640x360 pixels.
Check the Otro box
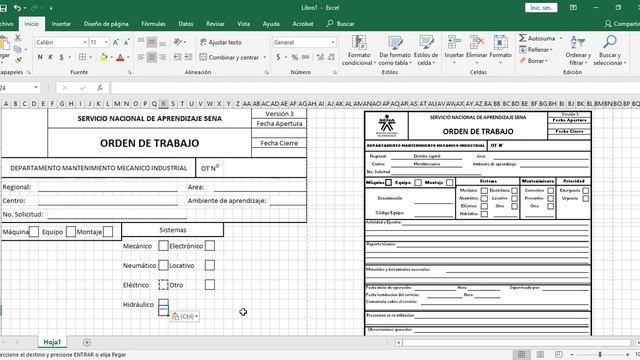tap(210, 284)
